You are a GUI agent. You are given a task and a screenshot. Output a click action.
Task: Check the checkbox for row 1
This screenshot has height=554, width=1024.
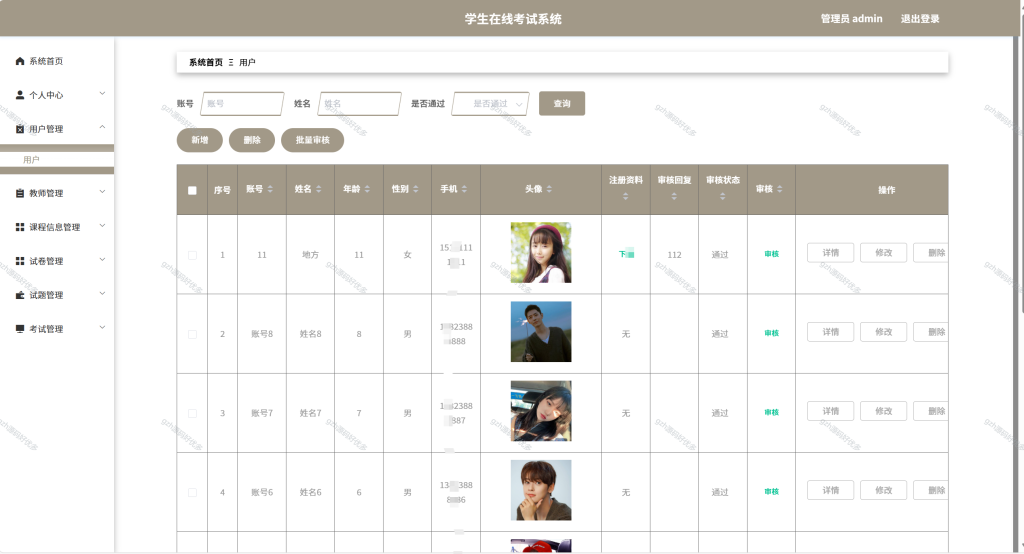[x=192, y=255]
